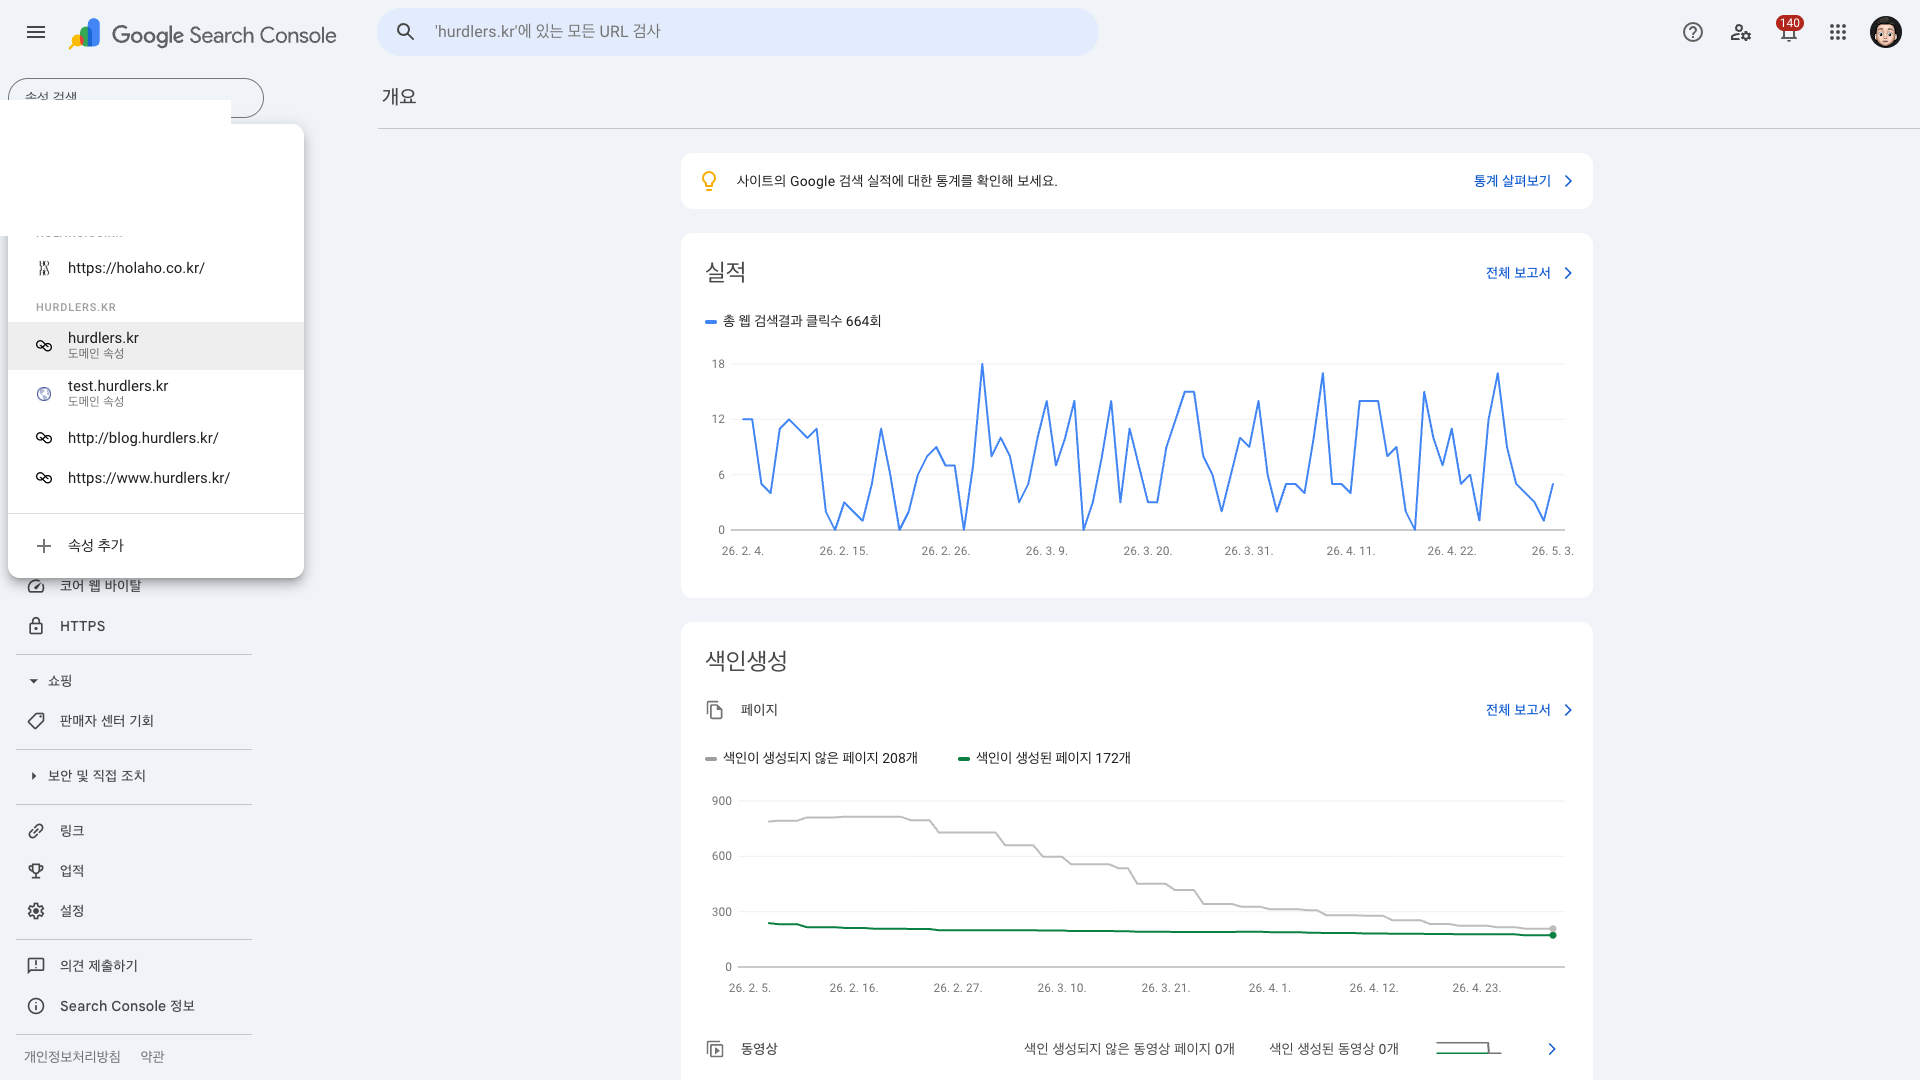Click 색인 생성되지 않은 동영상 페이지 0개
Image resolution: width=1920 pixels, height=1080 pixels.
click(1129, 1049)
